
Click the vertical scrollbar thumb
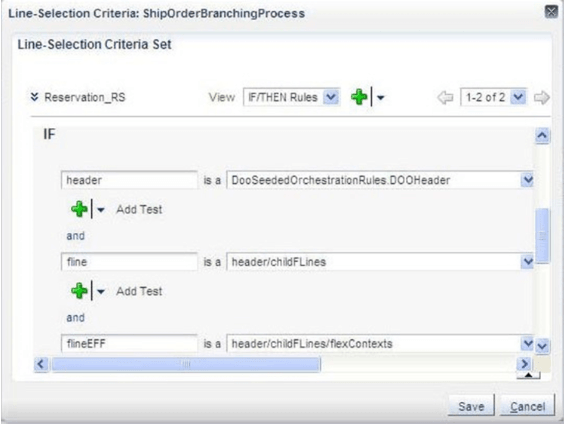click(x=542, y=236)
